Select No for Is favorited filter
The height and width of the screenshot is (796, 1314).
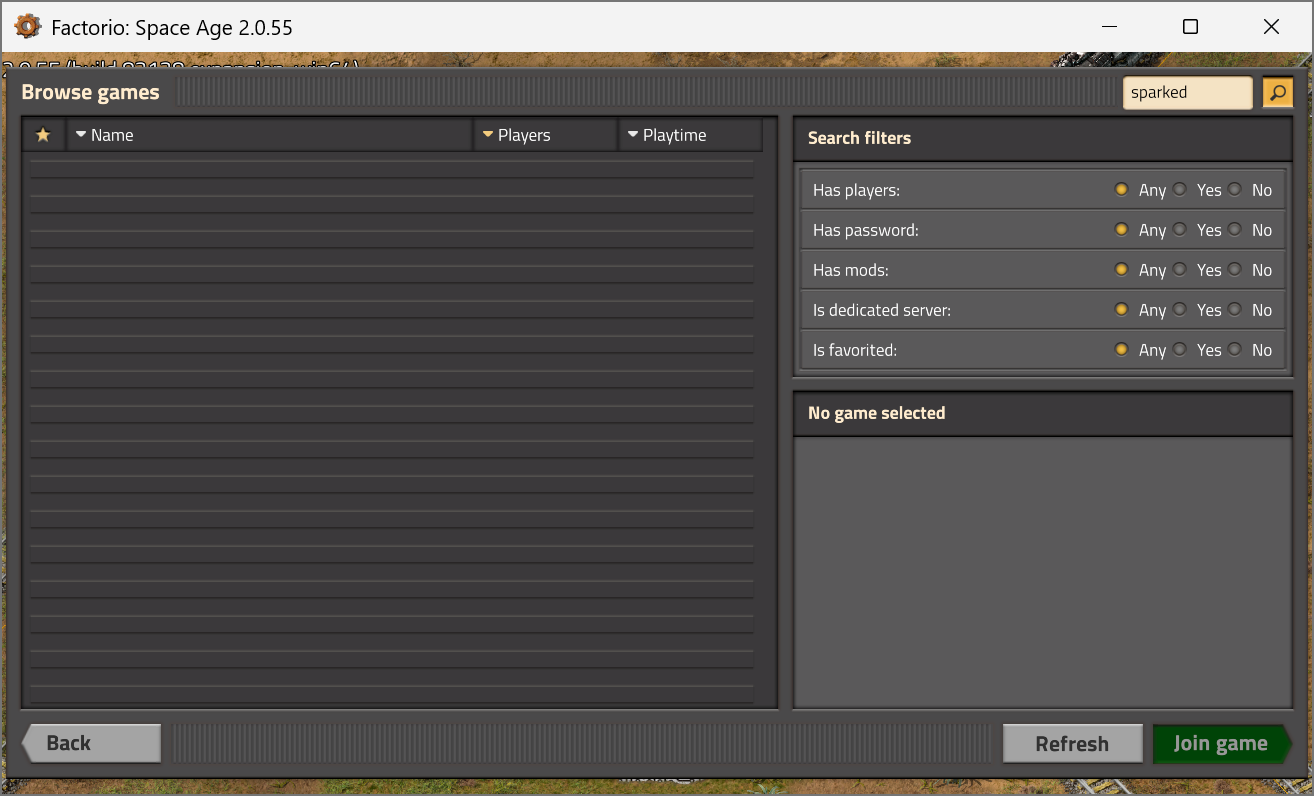[1235, 349]
